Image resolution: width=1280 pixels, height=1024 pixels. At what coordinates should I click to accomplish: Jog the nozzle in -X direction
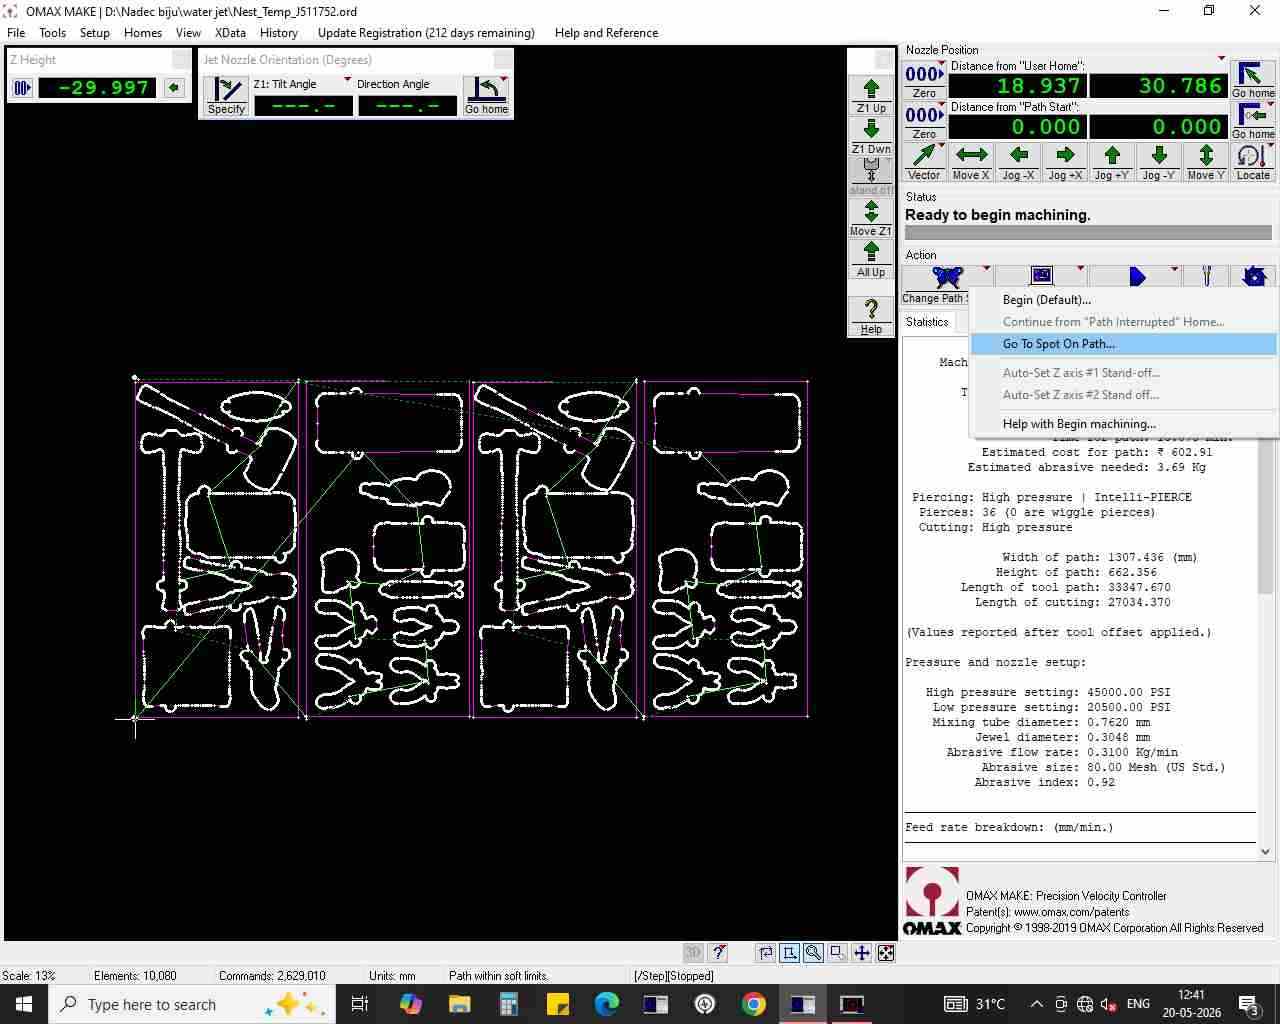(1018, 162)
